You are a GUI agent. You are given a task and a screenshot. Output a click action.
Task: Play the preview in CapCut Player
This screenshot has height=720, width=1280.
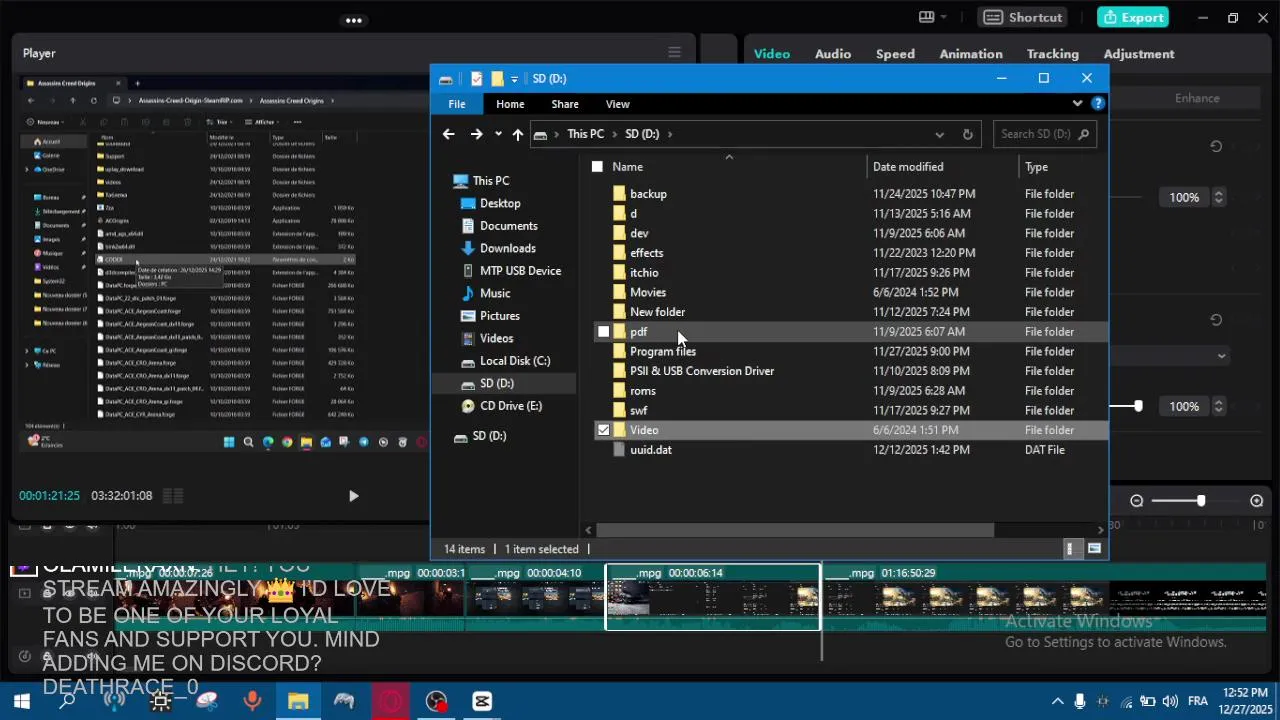point(353,496)
